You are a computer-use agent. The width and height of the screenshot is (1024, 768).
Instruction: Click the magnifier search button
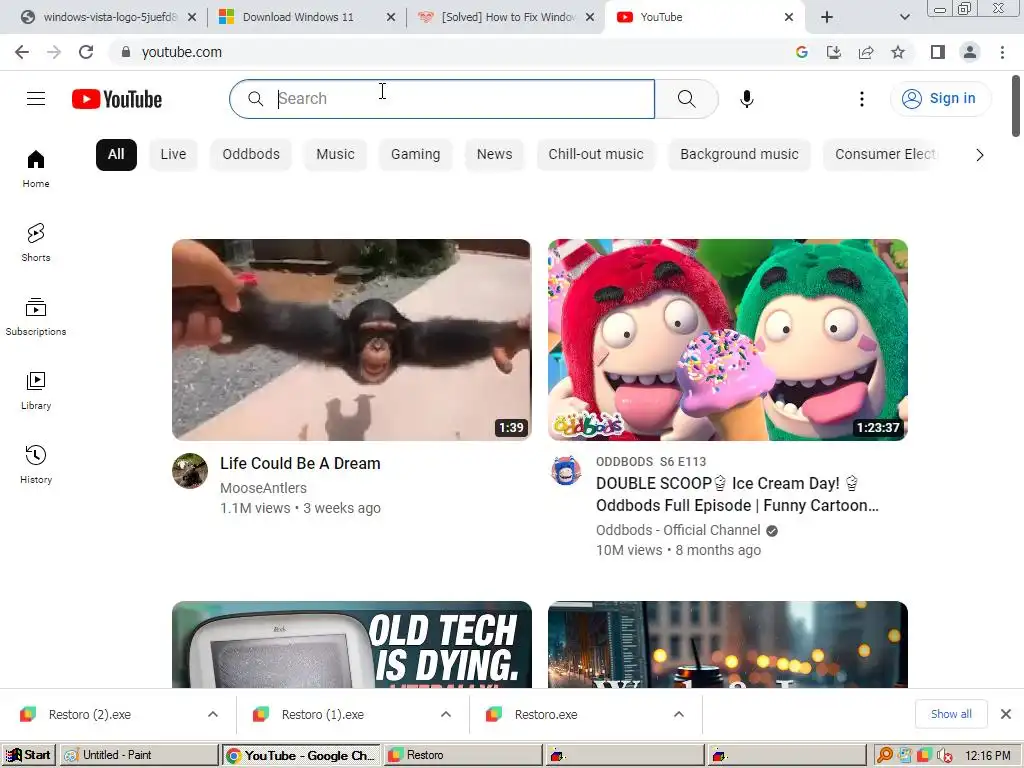coord(686,99)
